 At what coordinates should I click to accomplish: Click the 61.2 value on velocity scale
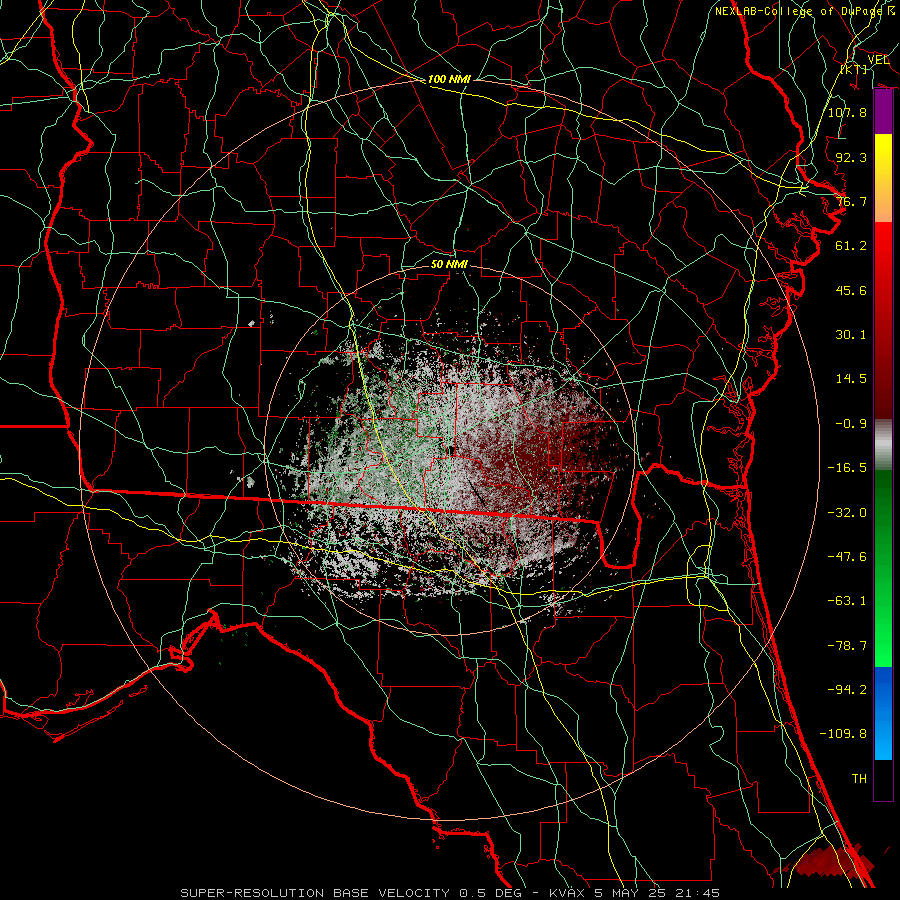click(851, 246)
